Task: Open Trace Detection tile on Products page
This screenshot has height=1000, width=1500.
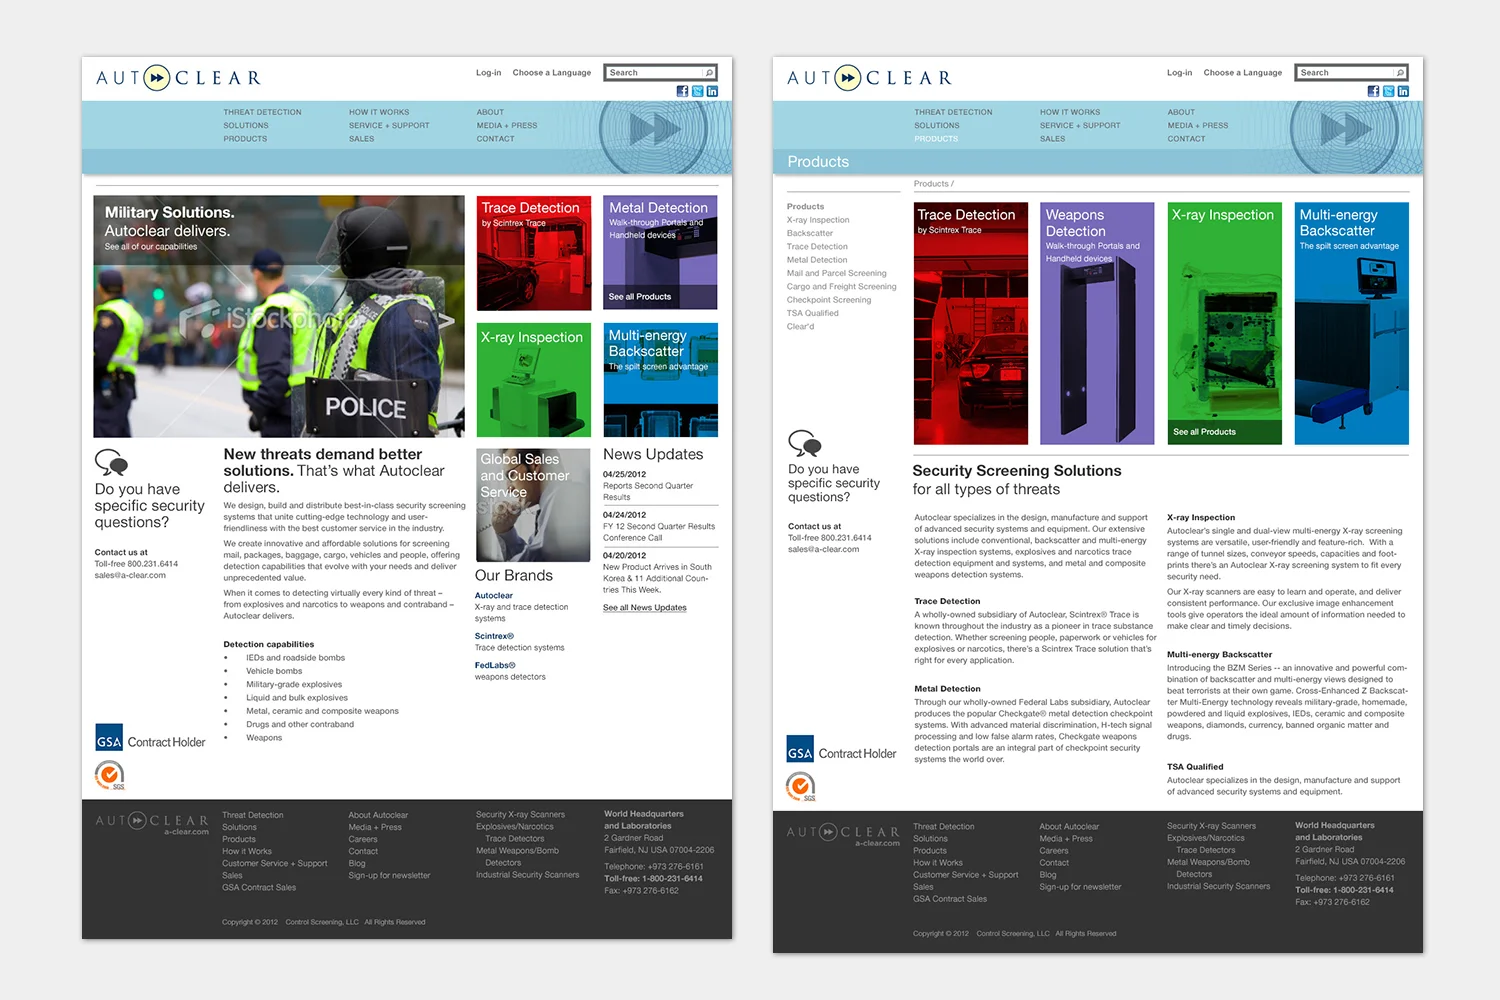Action: pyautogui.click(x=971, y=324)
